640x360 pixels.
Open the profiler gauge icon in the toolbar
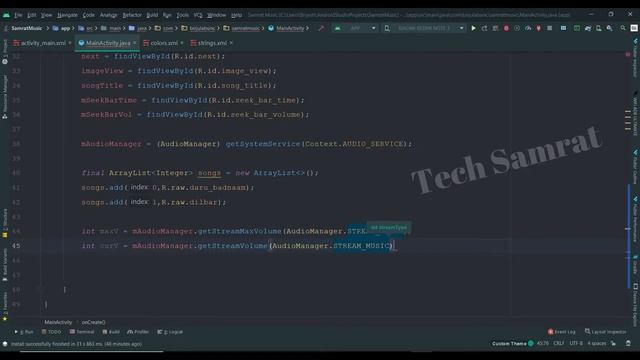(x=528, y=28)
